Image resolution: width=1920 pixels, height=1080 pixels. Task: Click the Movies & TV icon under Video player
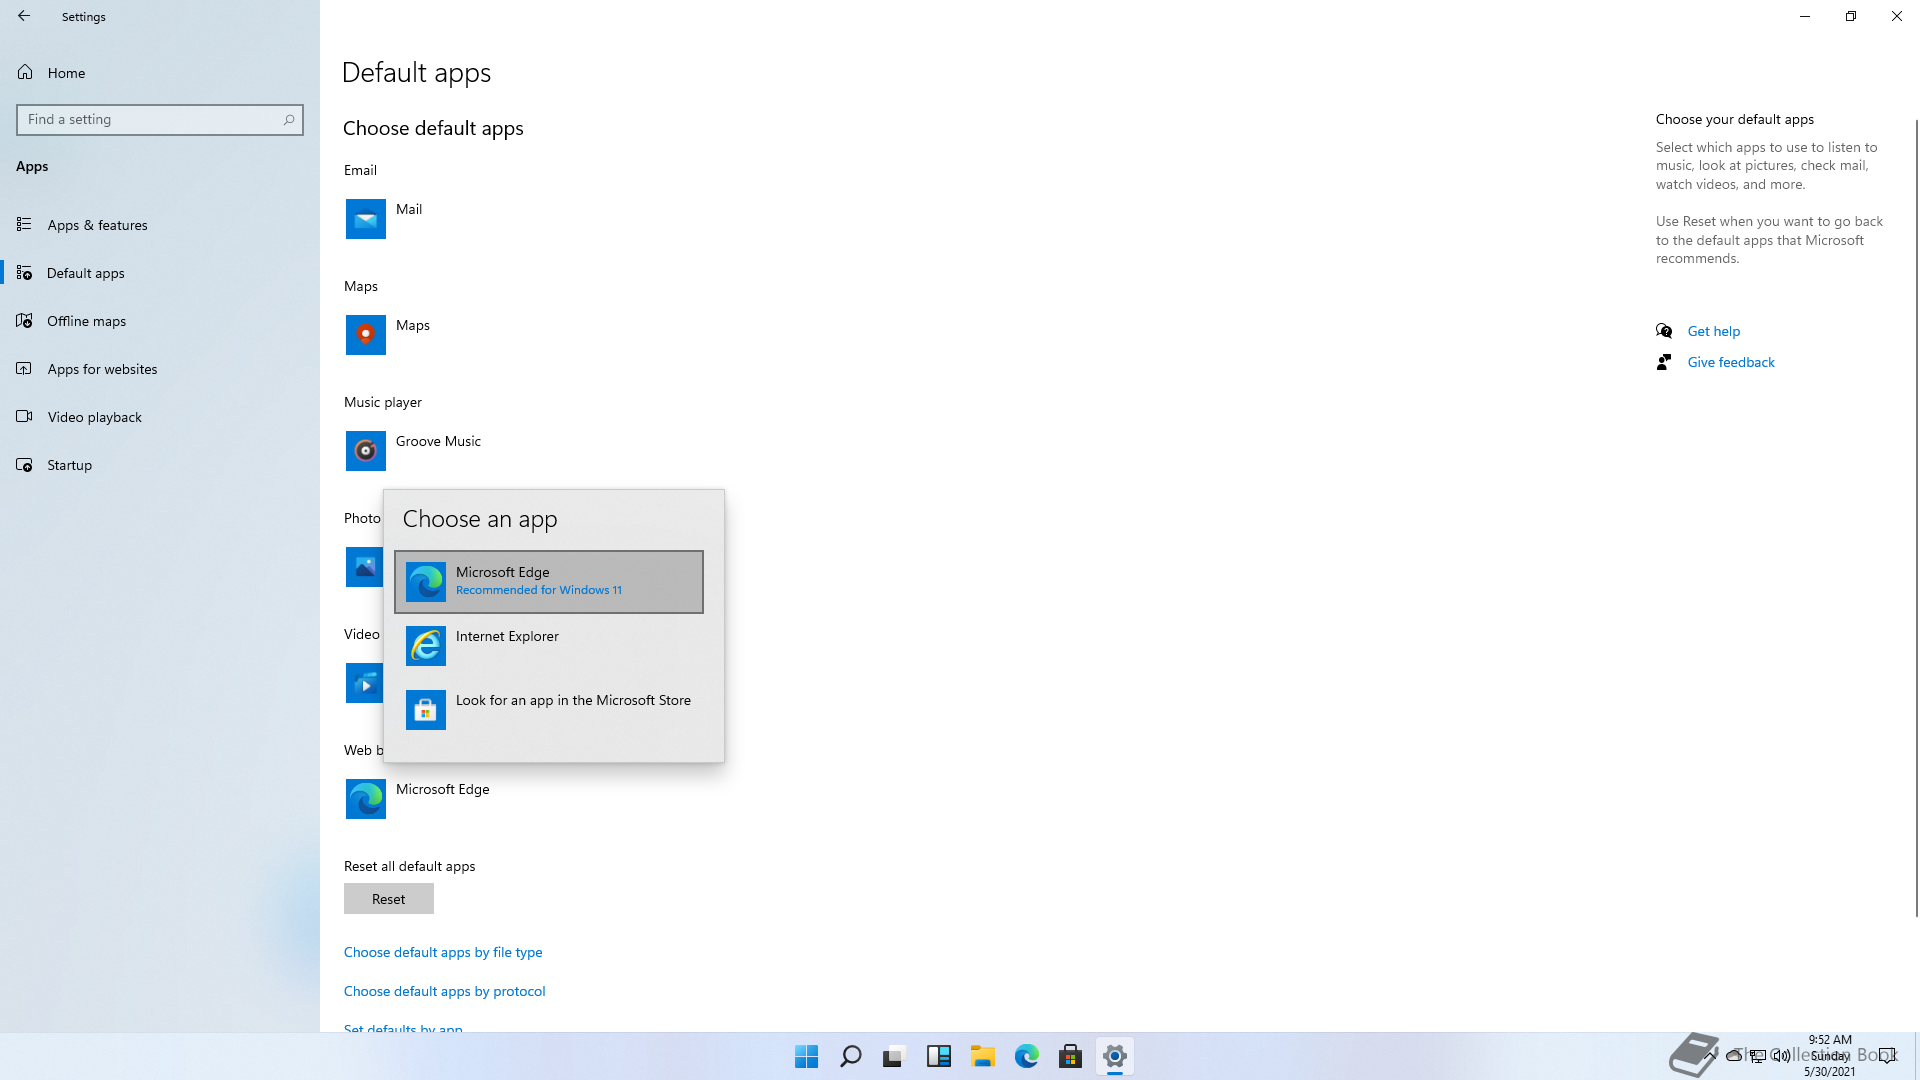pos(364,683)
